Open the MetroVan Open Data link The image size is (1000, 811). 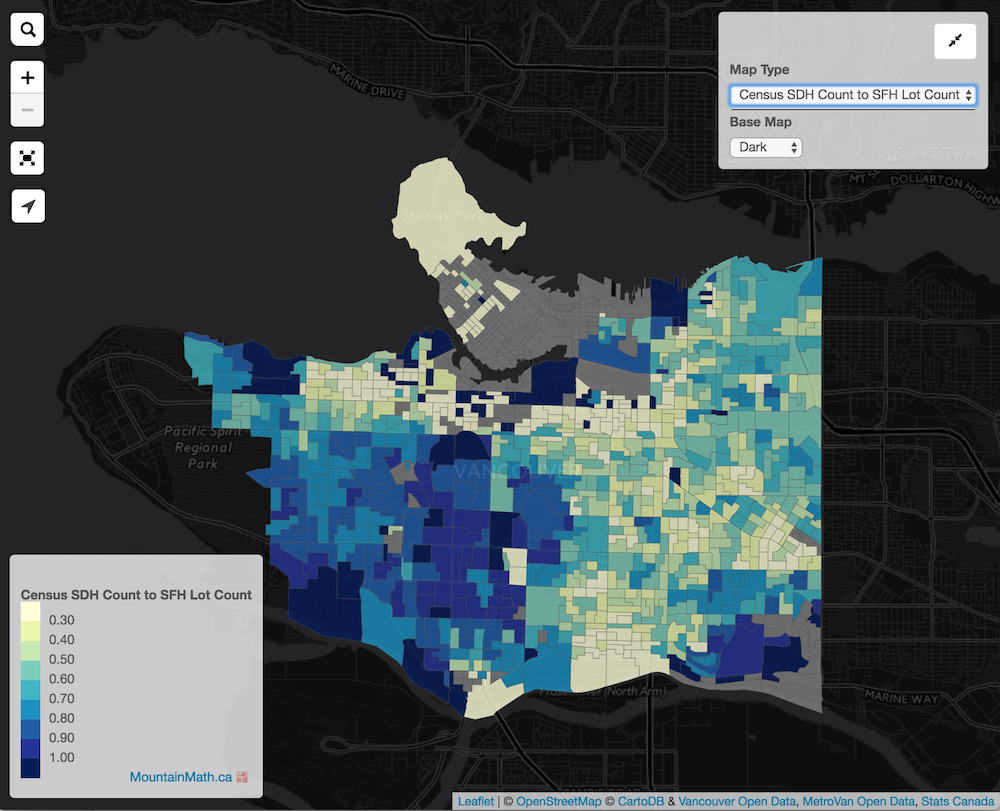tap(858, 801)
